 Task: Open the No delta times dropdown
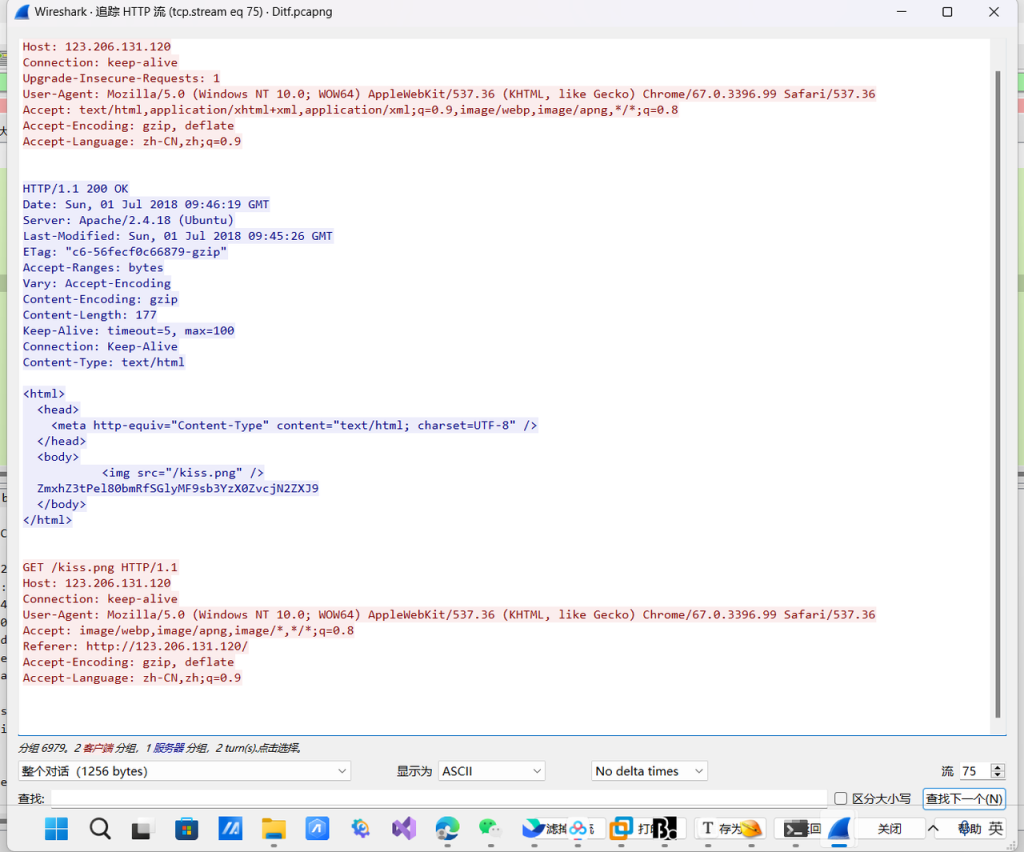649,771
